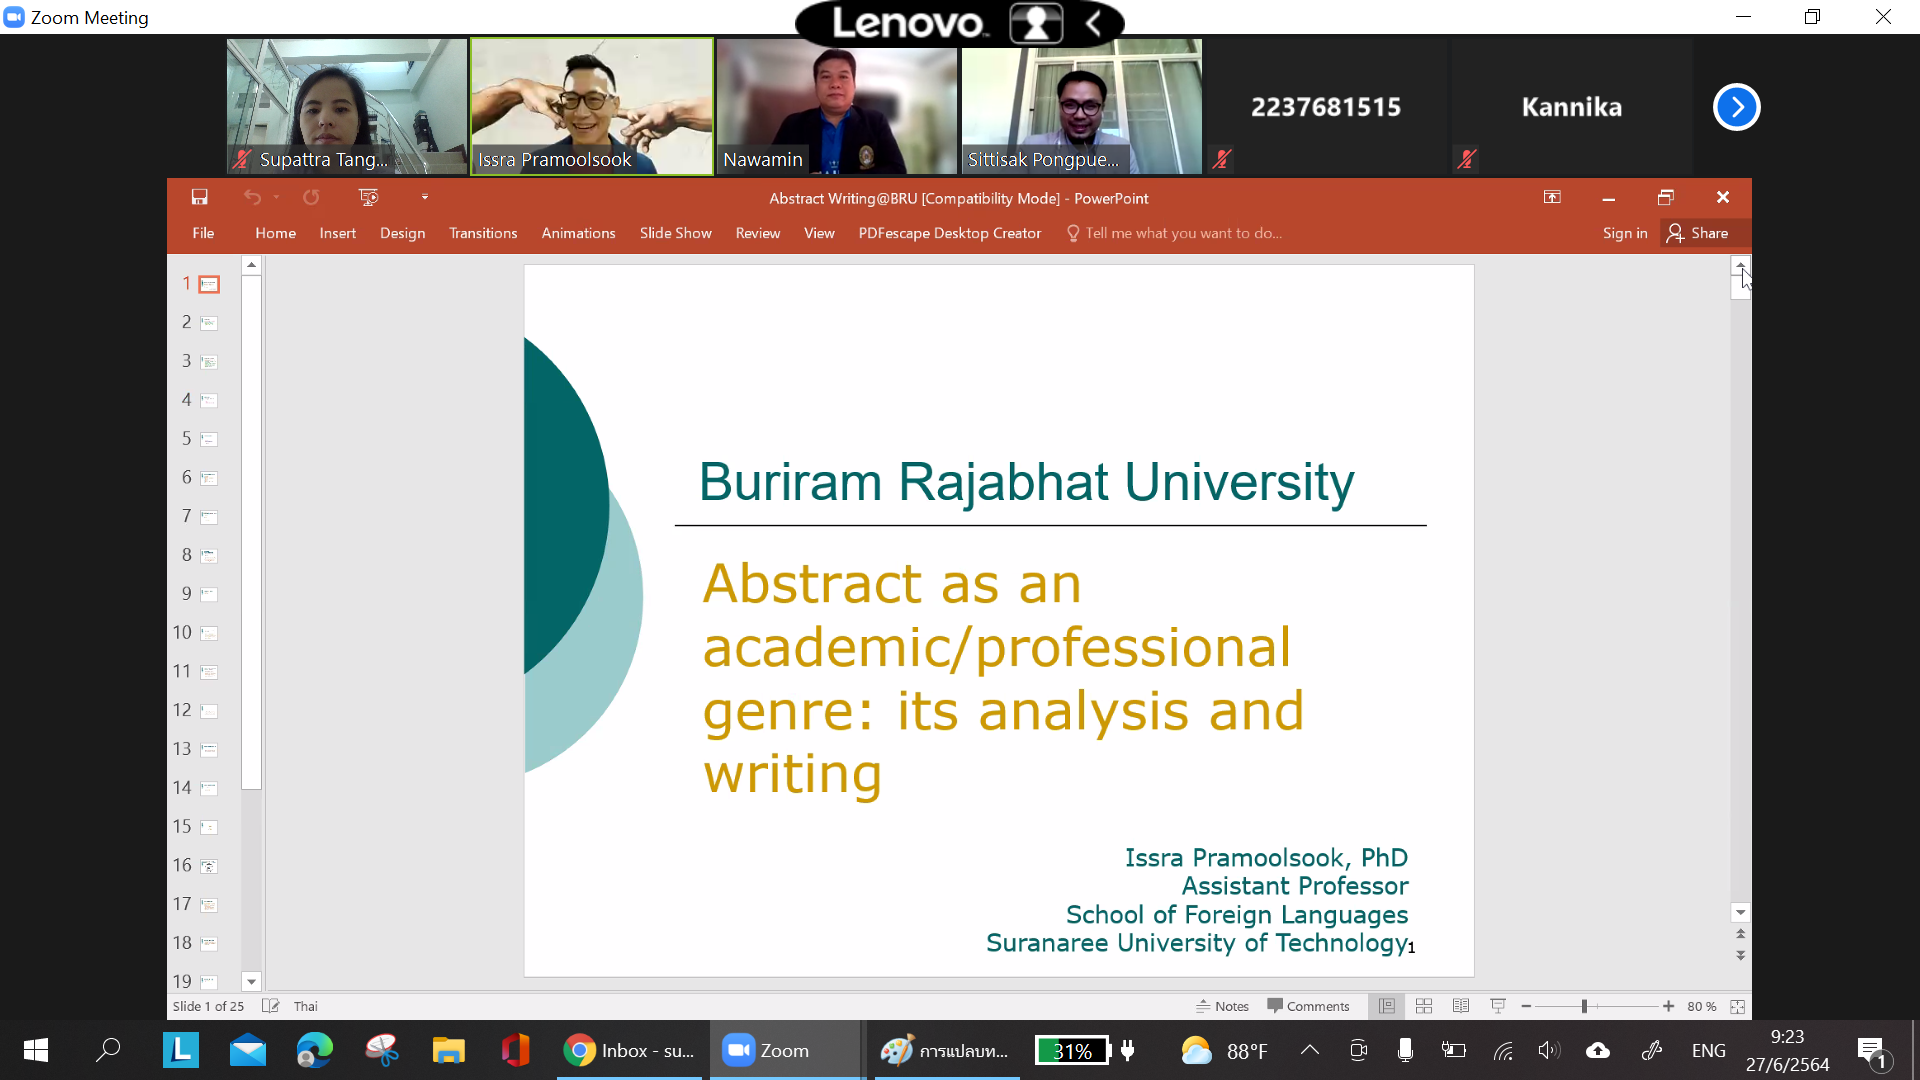Screen dimensions: 1920x1080
Task: Click the Undo arrow in PowerPoint
Action: point(252,197)
